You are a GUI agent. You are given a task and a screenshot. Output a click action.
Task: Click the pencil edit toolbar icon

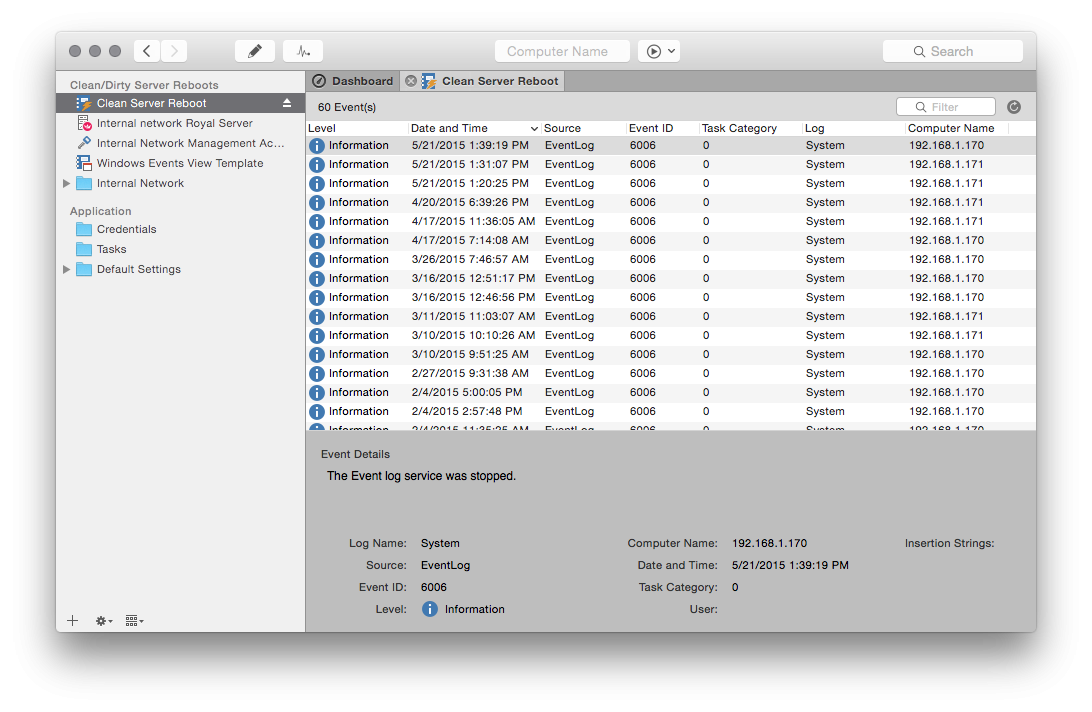click(x=255, y=51)
